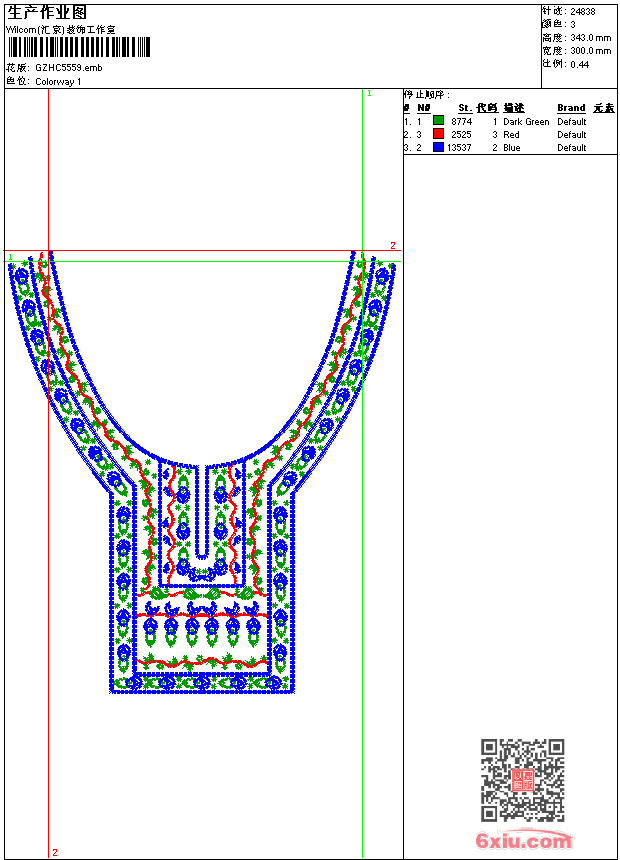Click the 6xiu.com watermark logo

pos(524,842)
